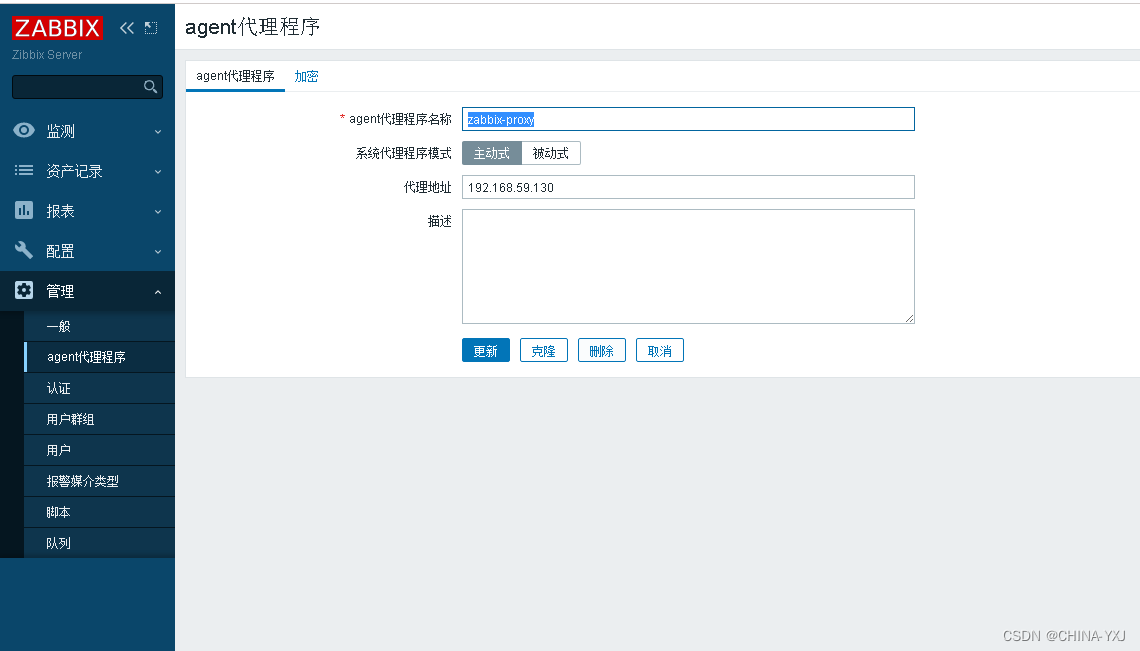Click 报表 menu label
Image resolution: width=1140 pixels, height=651 pixels.
coord(60,211)
